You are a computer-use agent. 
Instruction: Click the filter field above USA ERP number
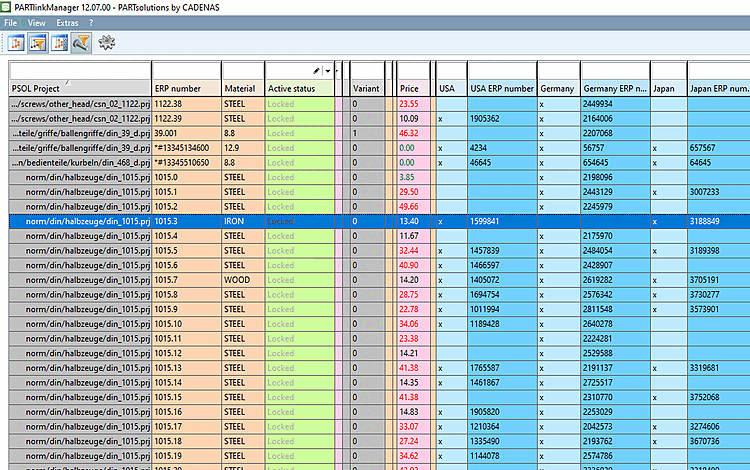501,71
